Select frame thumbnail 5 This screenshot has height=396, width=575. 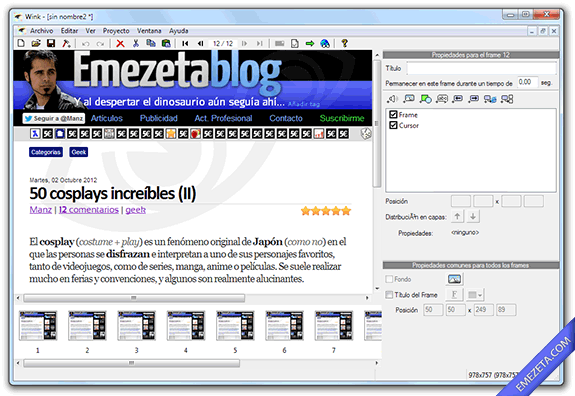coord(235,326)
